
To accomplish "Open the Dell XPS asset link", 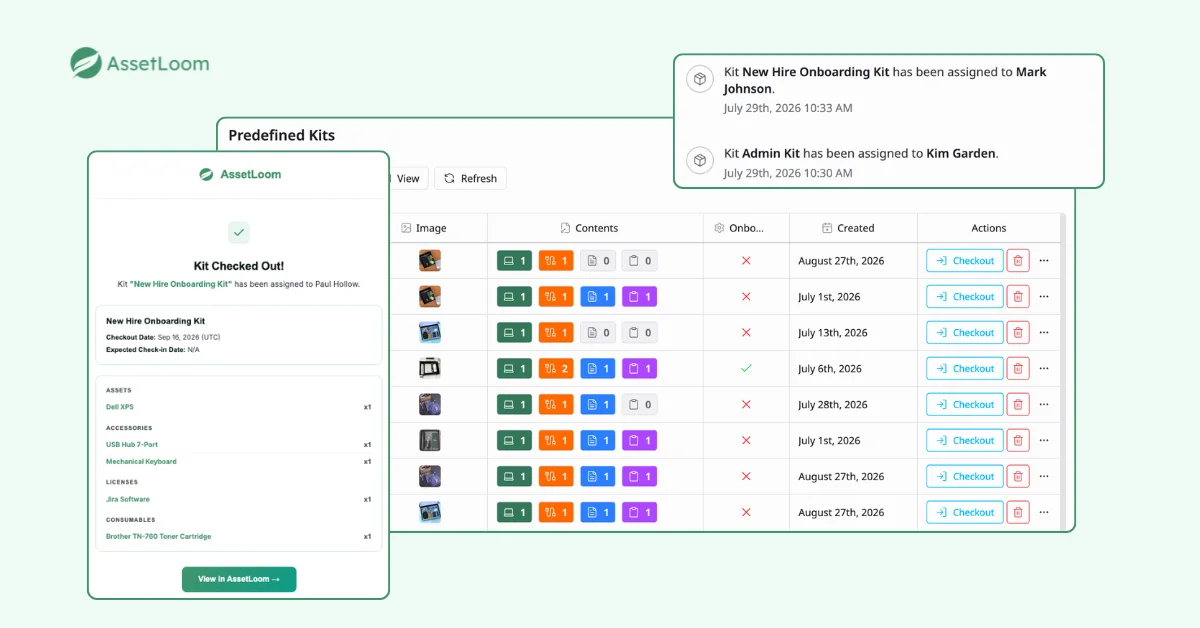I will pos(120,407).
